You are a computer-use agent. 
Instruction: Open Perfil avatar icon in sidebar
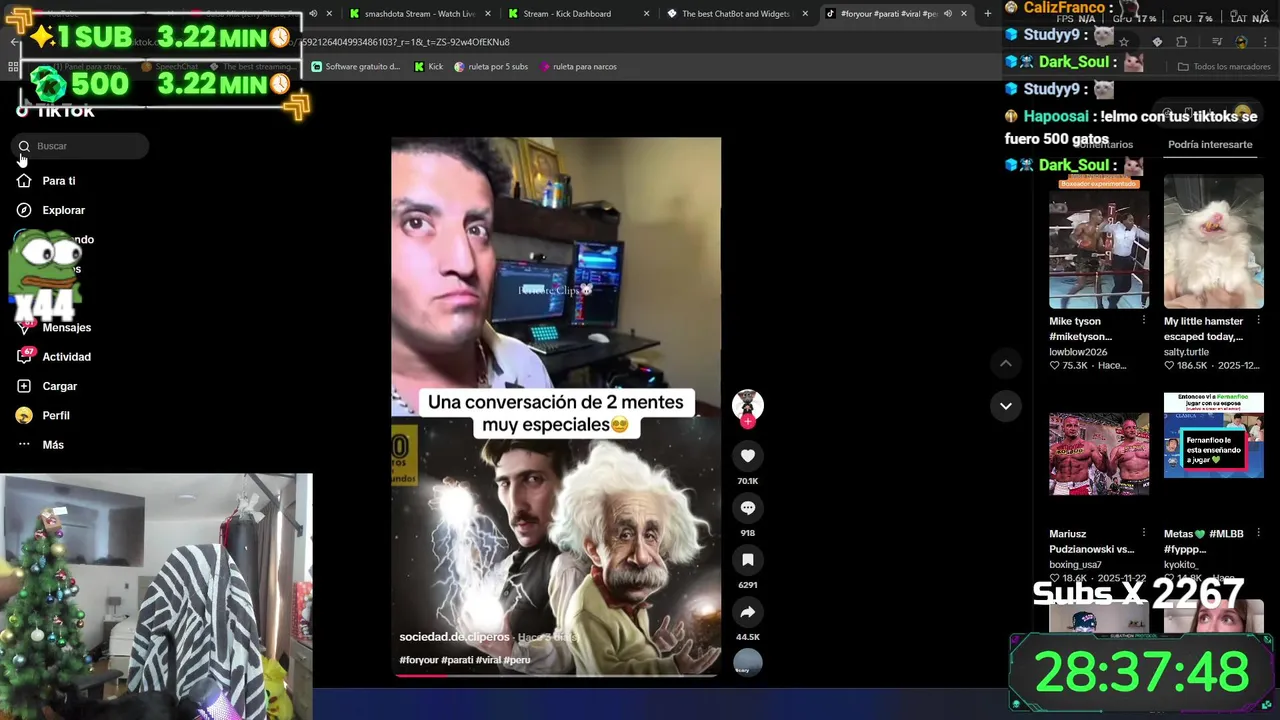(x=24, y=415)
